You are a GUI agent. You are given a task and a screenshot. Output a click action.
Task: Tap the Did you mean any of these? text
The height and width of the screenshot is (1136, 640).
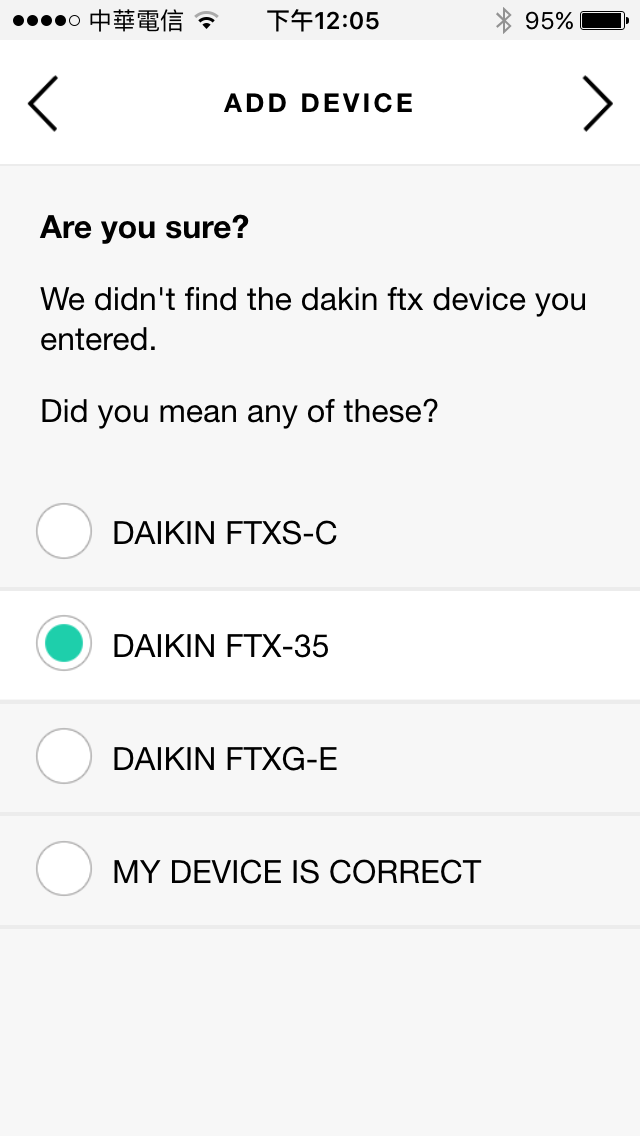pos(239,412)
